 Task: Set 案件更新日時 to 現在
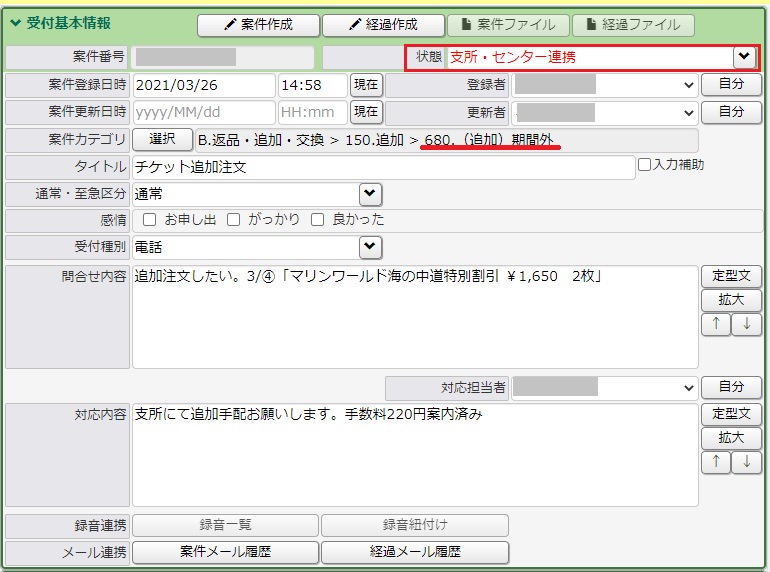click(x=366, y=112)
